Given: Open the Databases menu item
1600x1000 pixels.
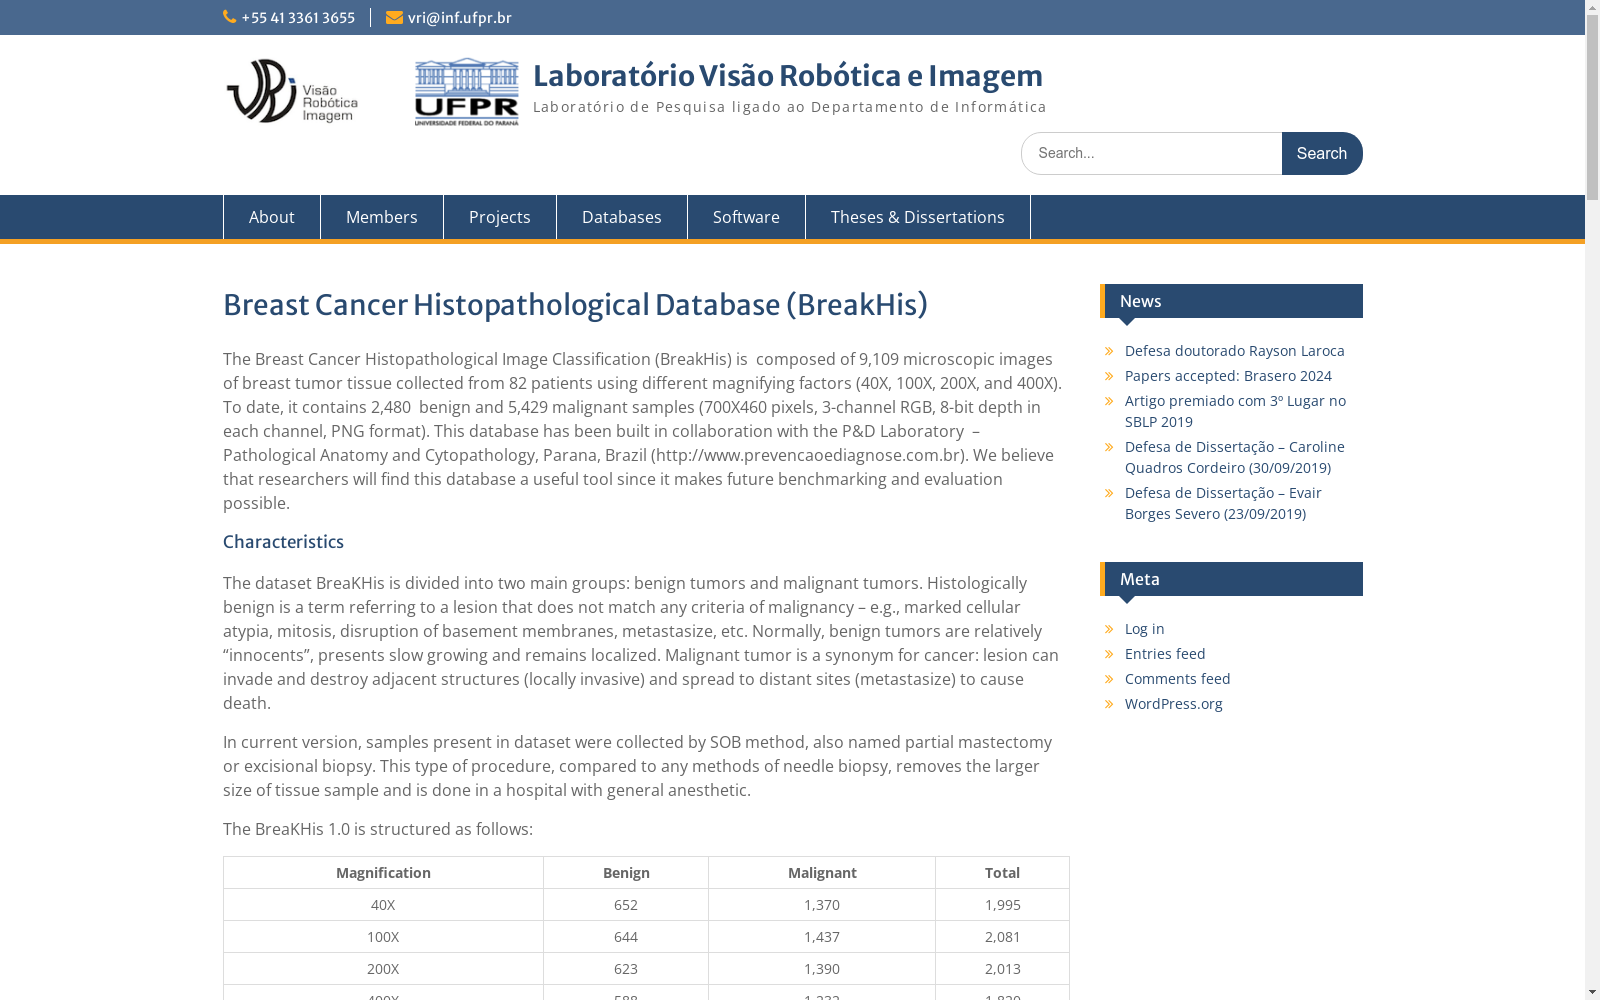Looking at the screenshot, I should (622, 217).
